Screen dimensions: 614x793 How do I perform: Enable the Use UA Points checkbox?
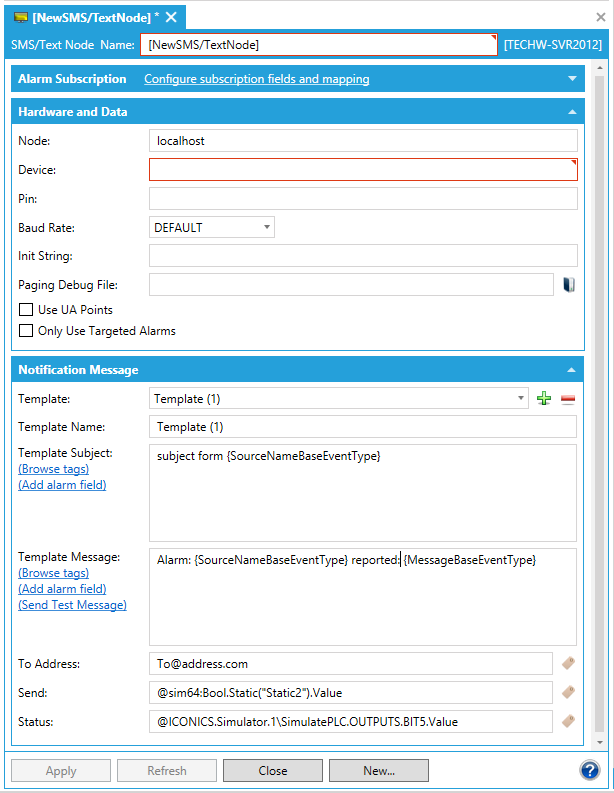coord(27,310)
